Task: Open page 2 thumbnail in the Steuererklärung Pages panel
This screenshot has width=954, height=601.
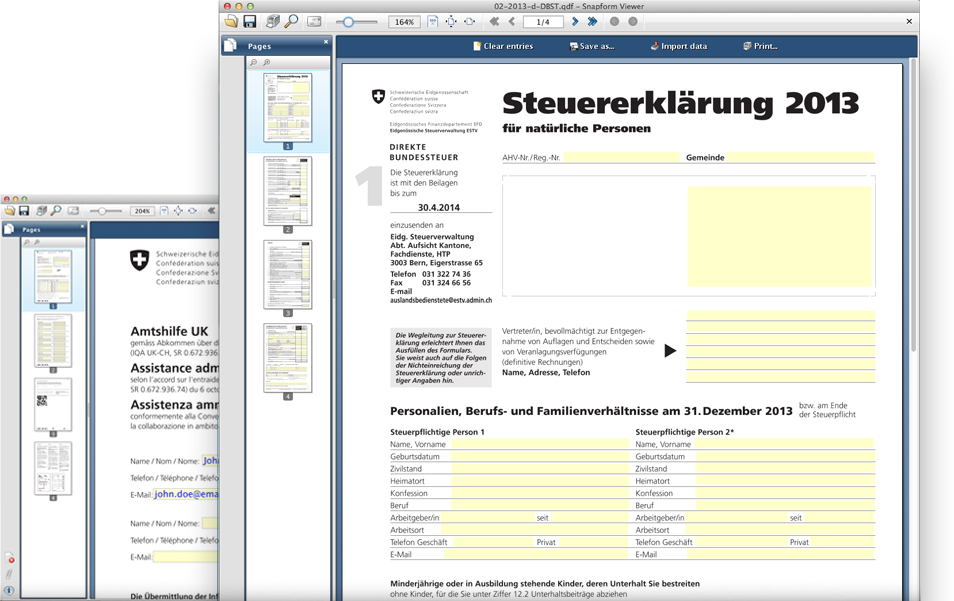Action: (287, 190)
